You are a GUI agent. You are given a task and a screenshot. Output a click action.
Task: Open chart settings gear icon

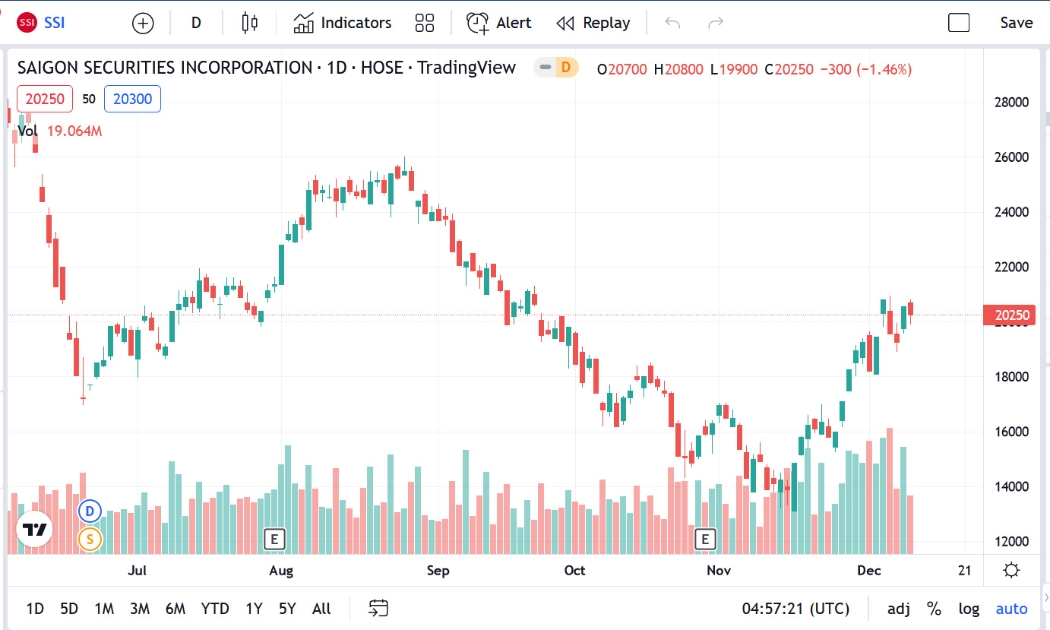(x=1011, y=570)
